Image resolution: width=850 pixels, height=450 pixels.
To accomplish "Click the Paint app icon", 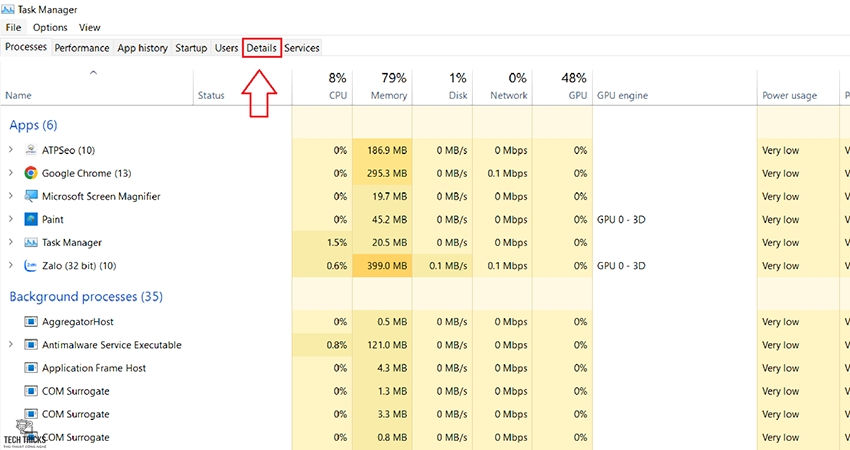I will coord(31,219).
